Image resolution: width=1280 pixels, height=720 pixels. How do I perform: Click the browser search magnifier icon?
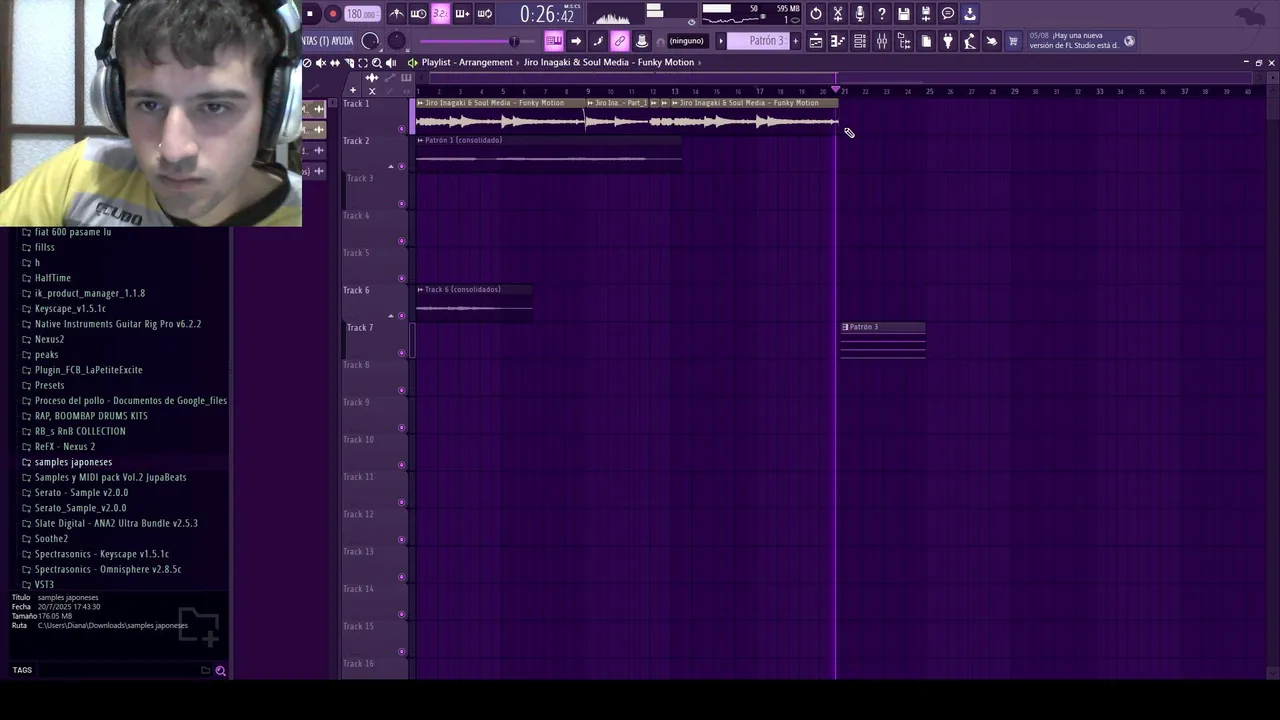click(221, 671)
